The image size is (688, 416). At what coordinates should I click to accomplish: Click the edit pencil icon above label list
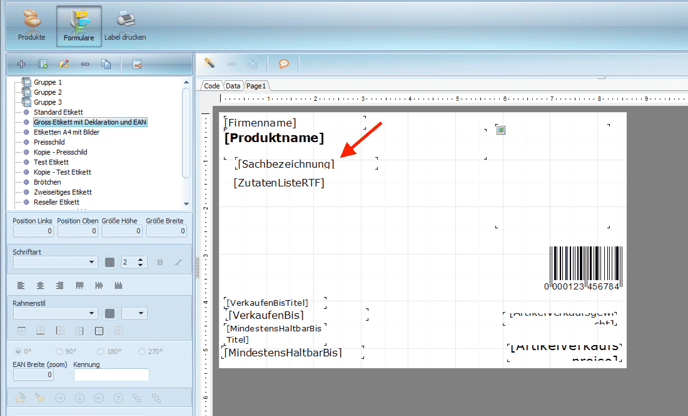click(64, 64)
